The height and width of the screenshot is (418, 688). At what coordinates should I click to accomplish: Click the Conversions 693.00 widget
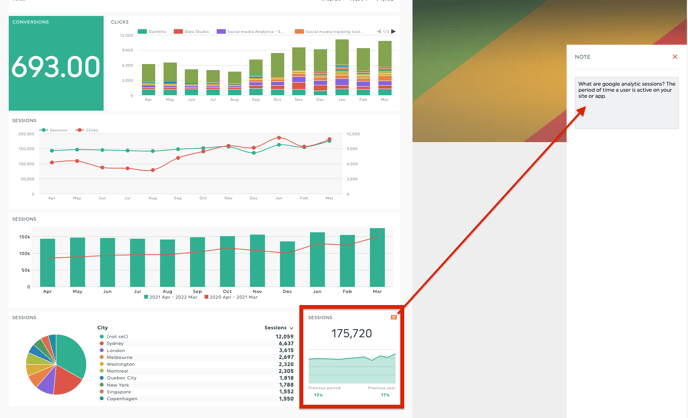point(56,63)
